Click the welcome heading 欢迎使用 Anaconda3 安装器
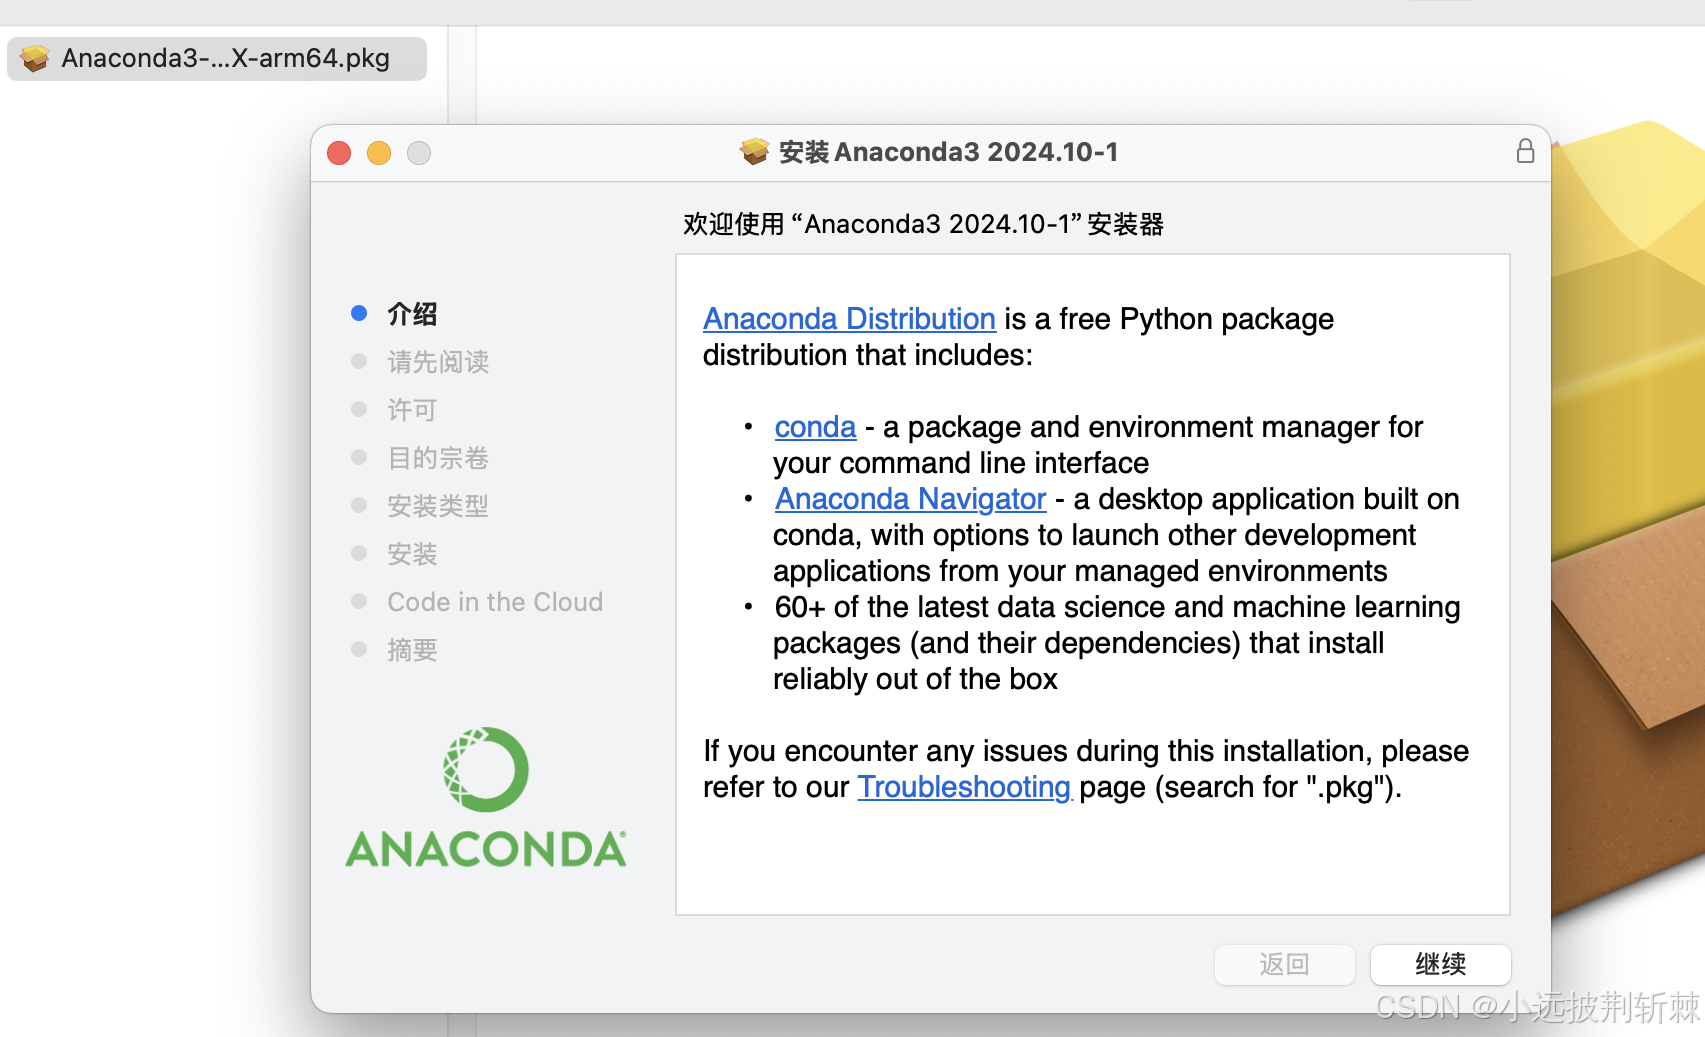1705x1037 pixels. click(x=923, y=224)
